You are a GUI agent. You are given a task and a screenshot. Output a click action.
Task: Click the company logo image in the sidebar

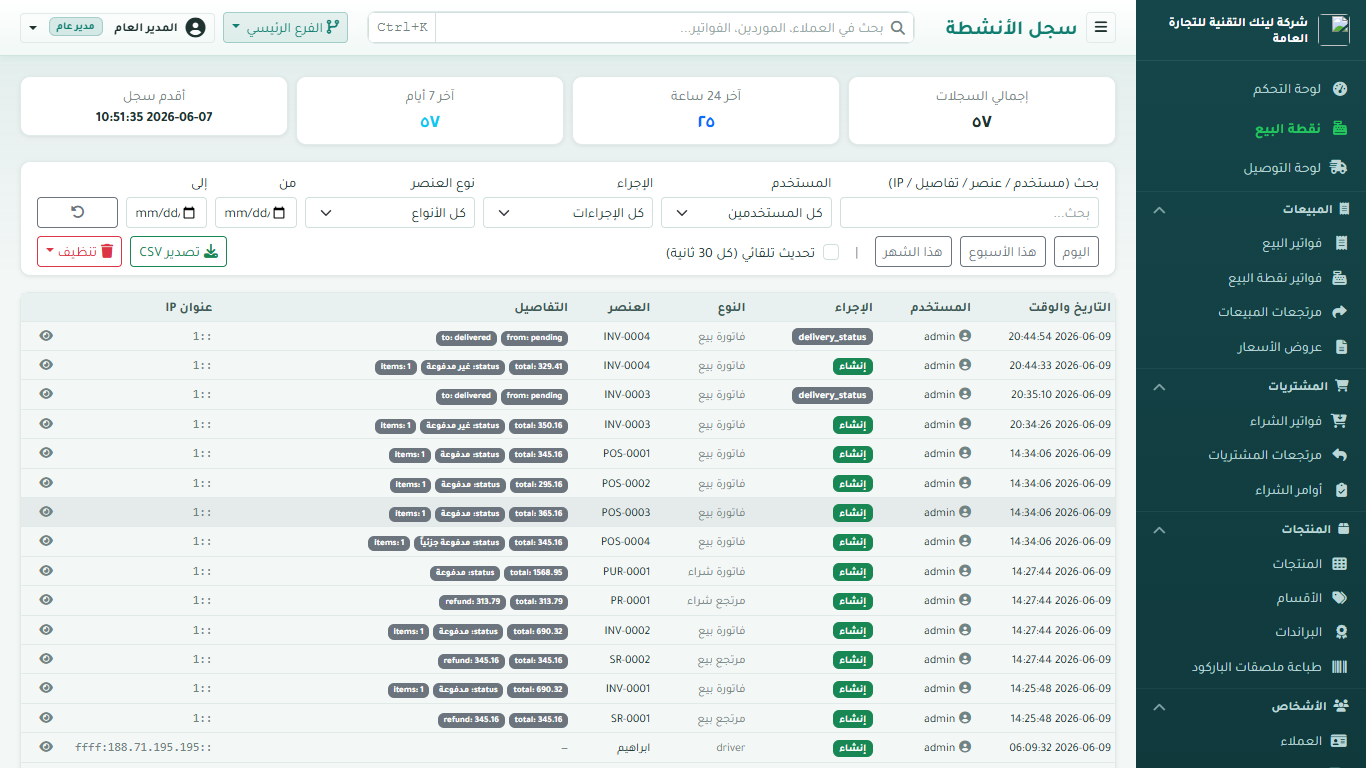pos(1334,30)
